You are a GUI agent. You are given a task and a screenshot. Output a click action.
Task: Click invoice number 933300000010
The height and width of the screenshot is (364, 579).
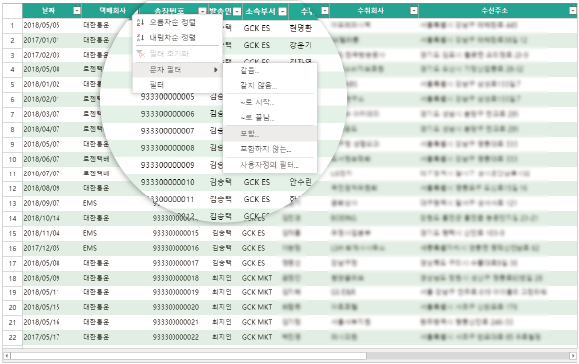pos(167,182)
